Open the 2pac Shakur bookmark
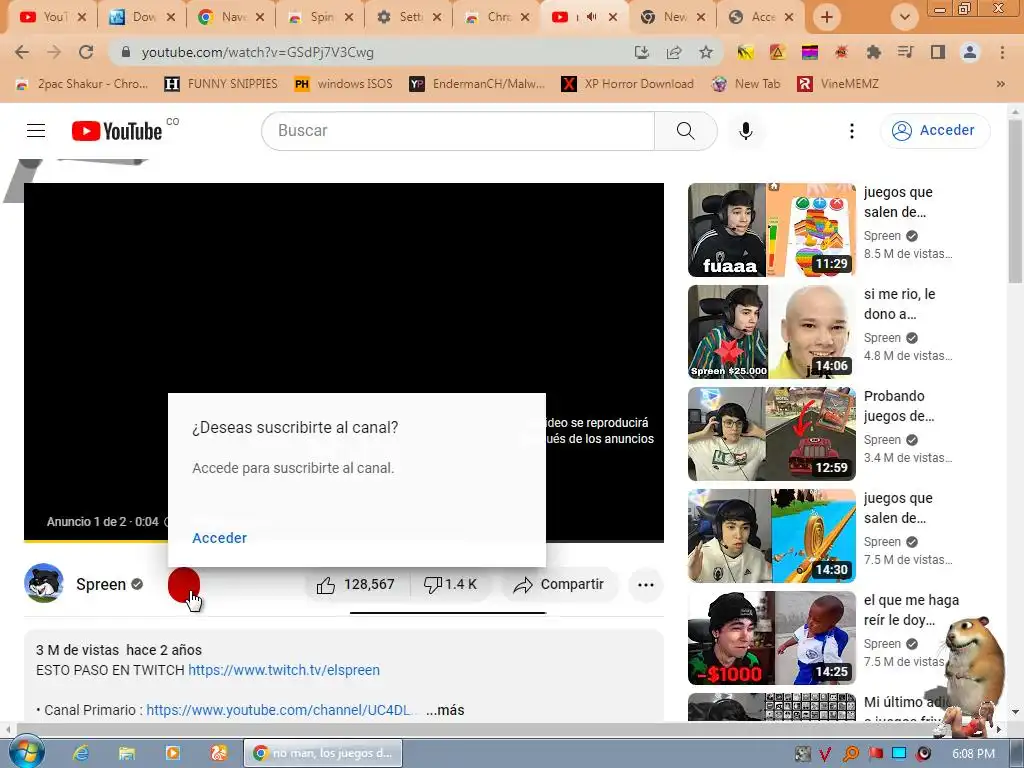 pos(82,84)
